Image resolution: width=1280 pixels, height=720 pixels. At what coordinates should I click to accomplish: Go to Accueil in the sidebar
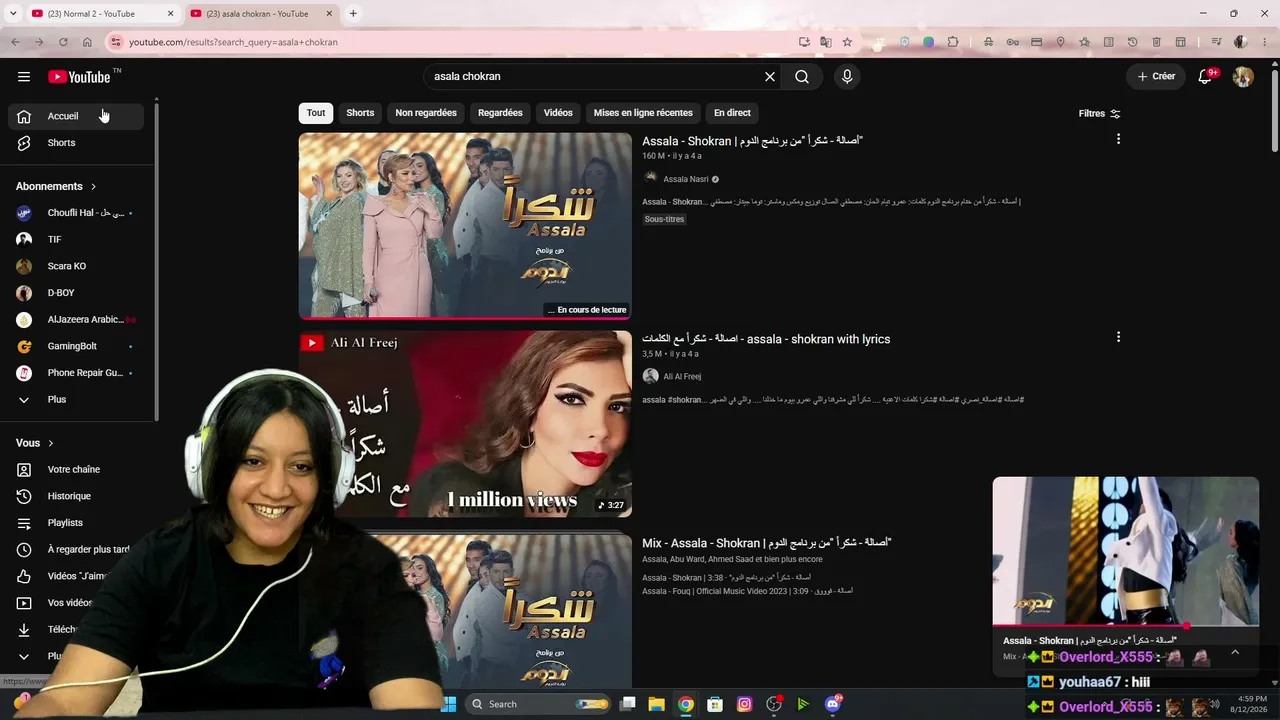coord(76,116)
